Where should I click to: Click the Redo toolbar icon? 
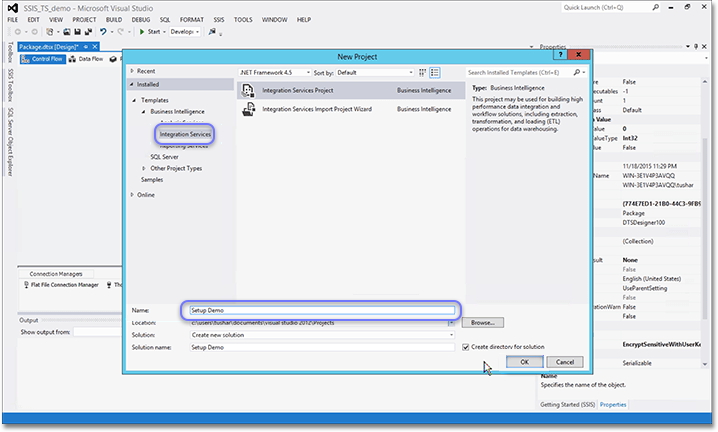click(x=120, y=32)
